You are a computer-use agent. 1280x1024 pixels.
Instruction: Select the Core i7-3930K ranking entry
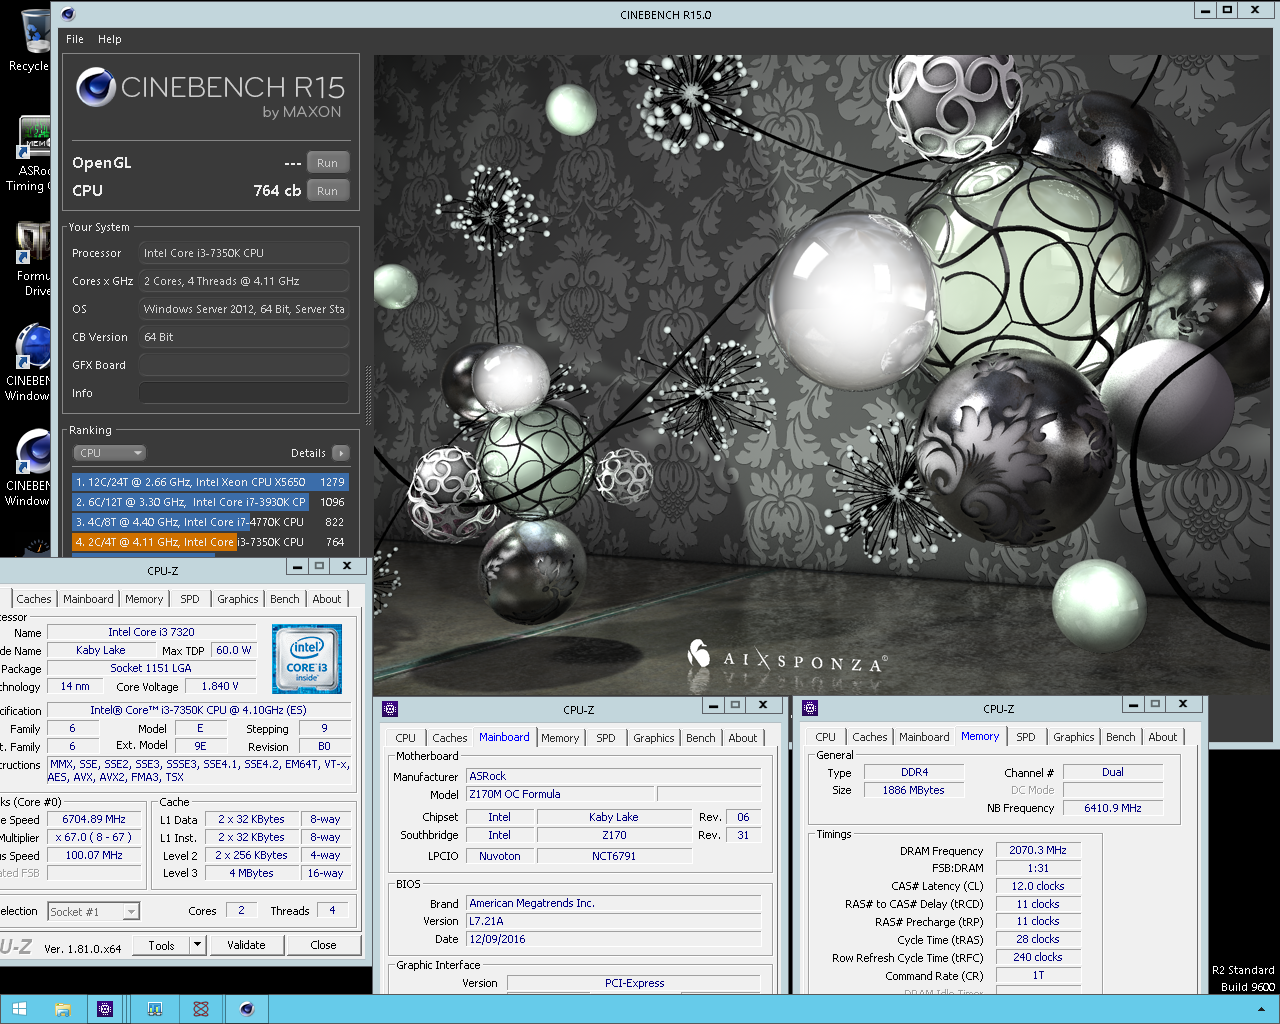(210, 502)
